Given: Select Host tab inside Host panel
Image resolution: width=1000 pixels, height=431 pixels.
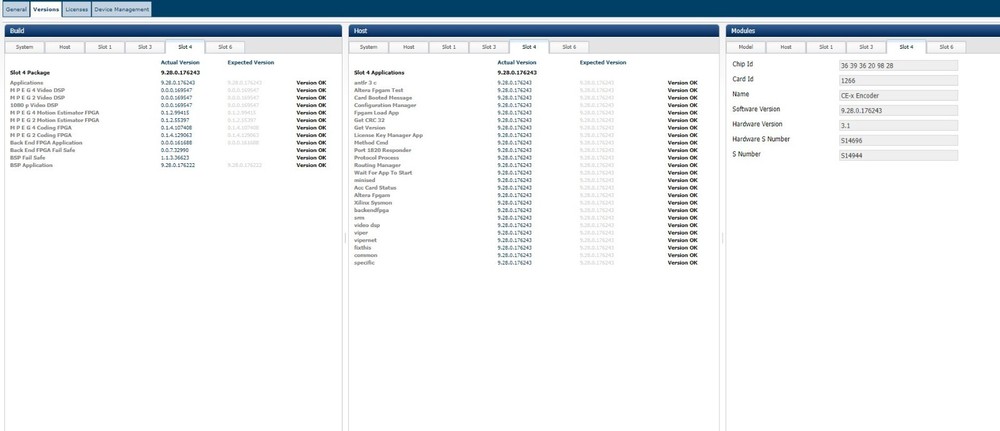Looking at the screenshot, I should (x=409, y=47).
